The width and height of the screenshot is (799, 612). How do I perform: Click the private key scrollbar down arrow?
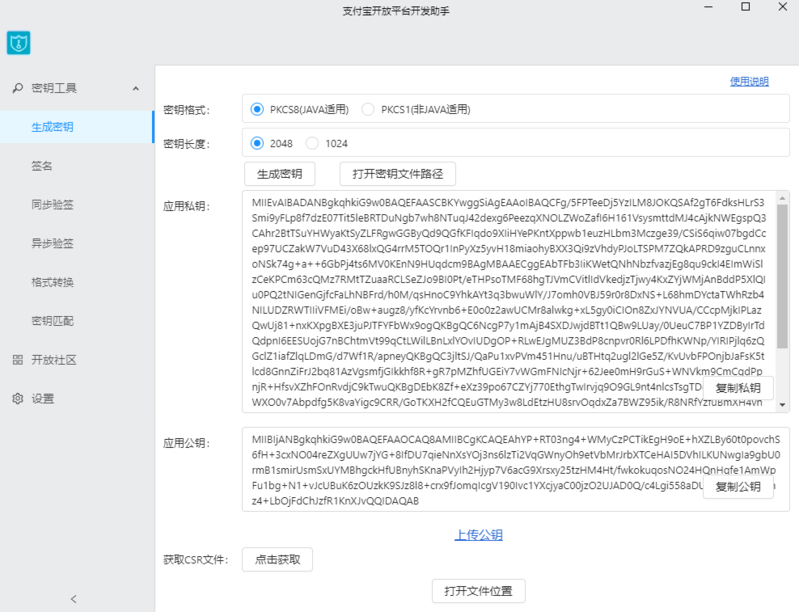(x=782, y=405)
